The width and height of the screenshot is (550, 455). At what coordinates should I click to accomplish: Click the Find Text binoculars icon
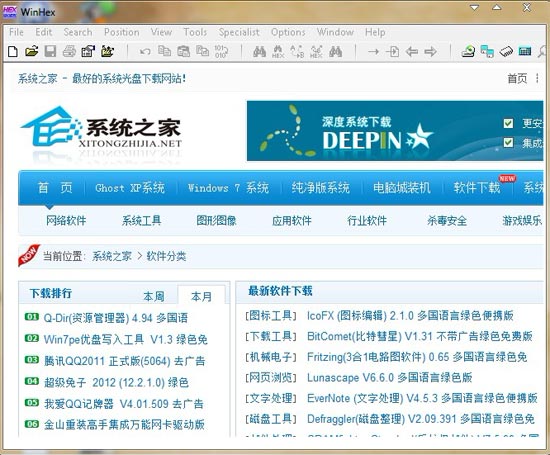point(260,52)
